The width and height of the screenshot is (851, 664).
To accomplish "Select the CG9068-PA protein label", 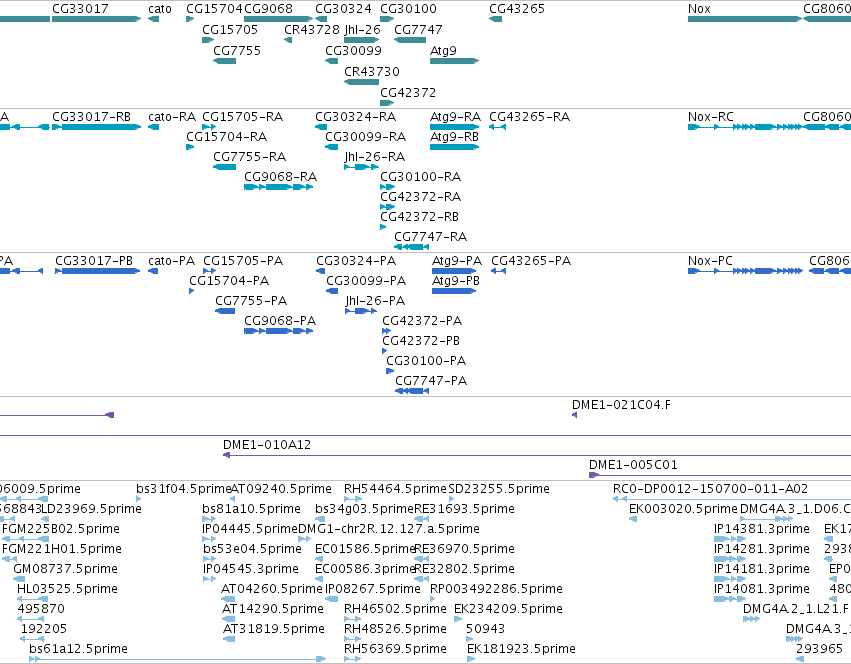I will click(280, 321).
